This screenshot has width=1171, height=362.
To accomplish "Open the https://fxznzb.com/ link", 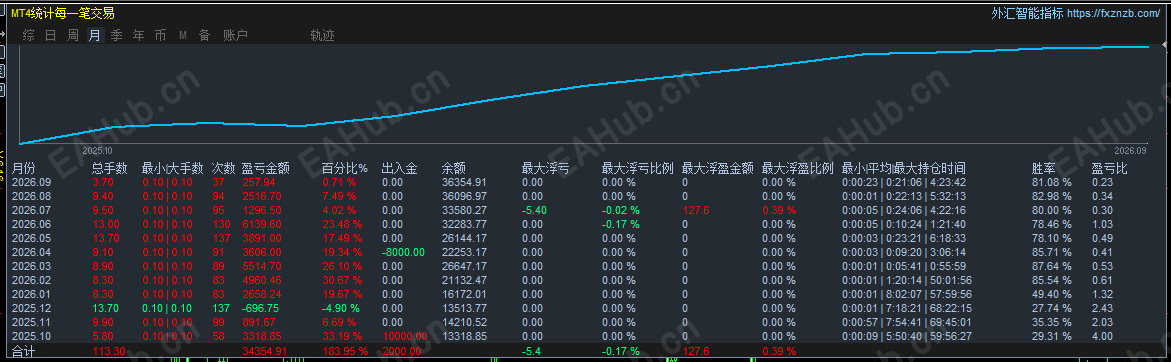I will [x=1113, y=13].
